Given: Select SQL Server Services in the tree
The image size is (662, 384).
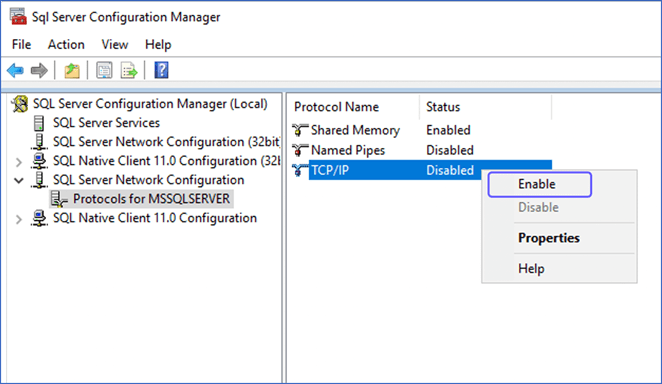Looking at the screenshot, I should pyautogui.click(x=106, y=123).
